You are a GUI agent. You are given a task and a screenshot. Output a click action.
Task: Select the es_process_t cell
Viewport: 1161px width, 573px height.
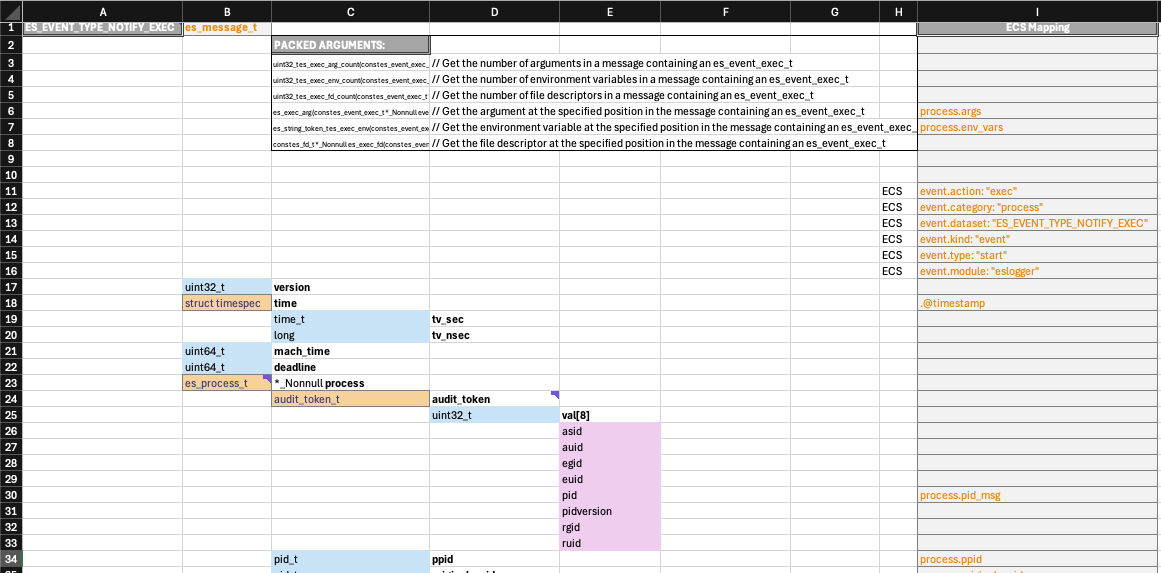[227, 383]
